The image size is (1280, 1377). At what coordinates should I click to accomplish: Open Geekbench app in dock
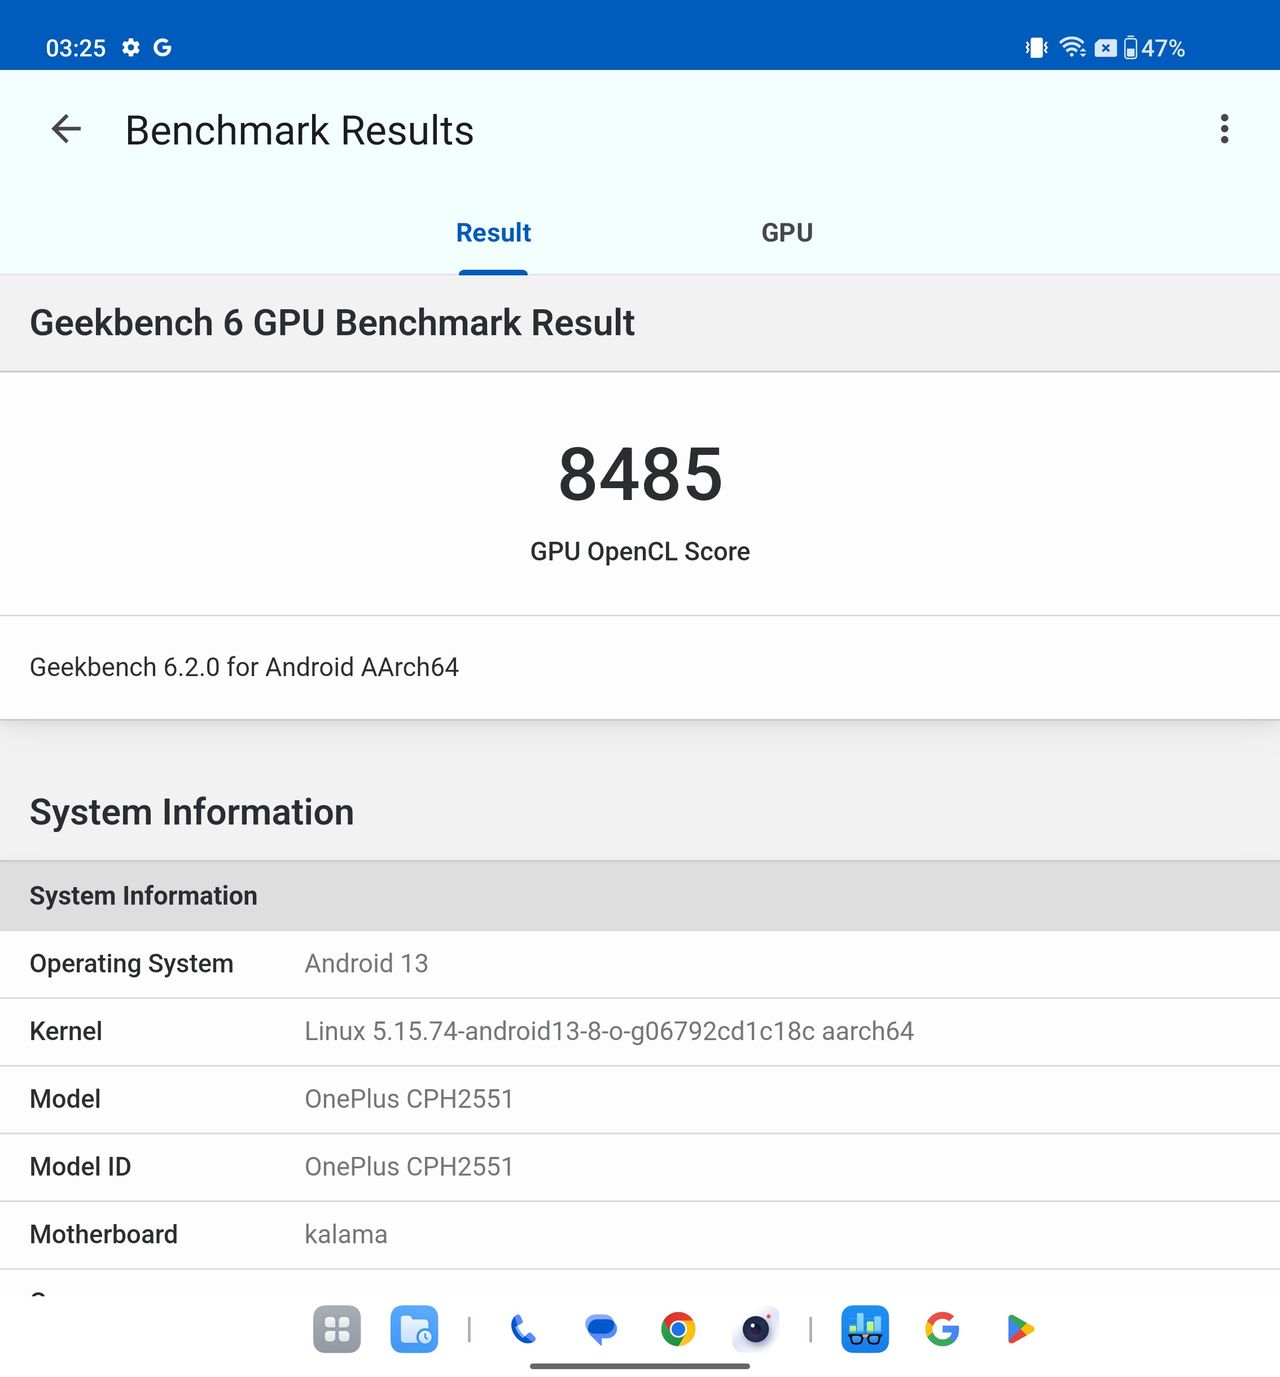(x=865, y=1329)
